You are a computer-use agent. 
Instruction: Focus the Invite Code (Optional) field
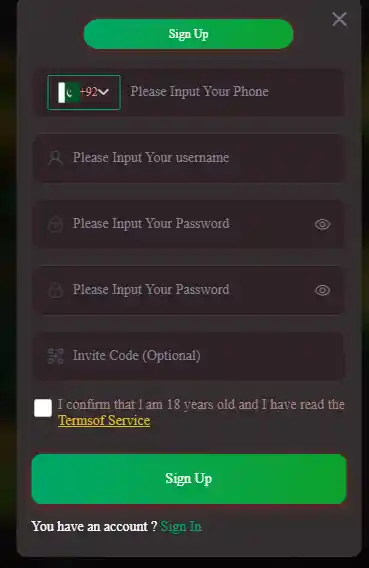[x=189, y=356]
